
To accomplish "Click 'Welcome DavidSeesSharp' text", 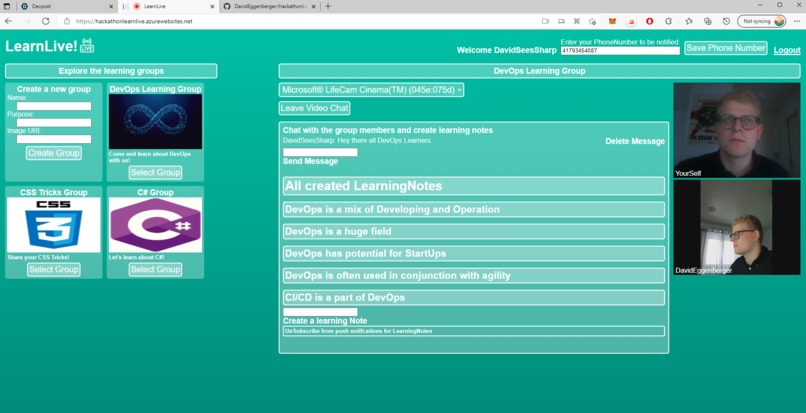I will click(x=507, y=50).
